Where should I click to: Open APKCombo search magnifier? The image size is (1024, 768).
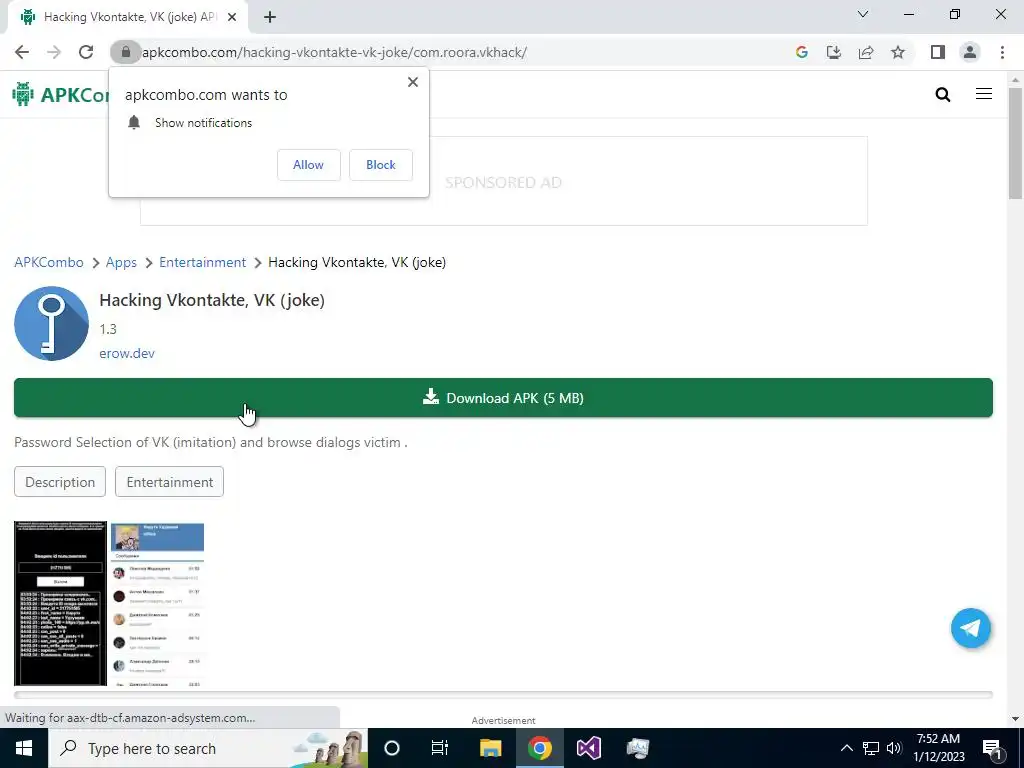coord(943,95)
